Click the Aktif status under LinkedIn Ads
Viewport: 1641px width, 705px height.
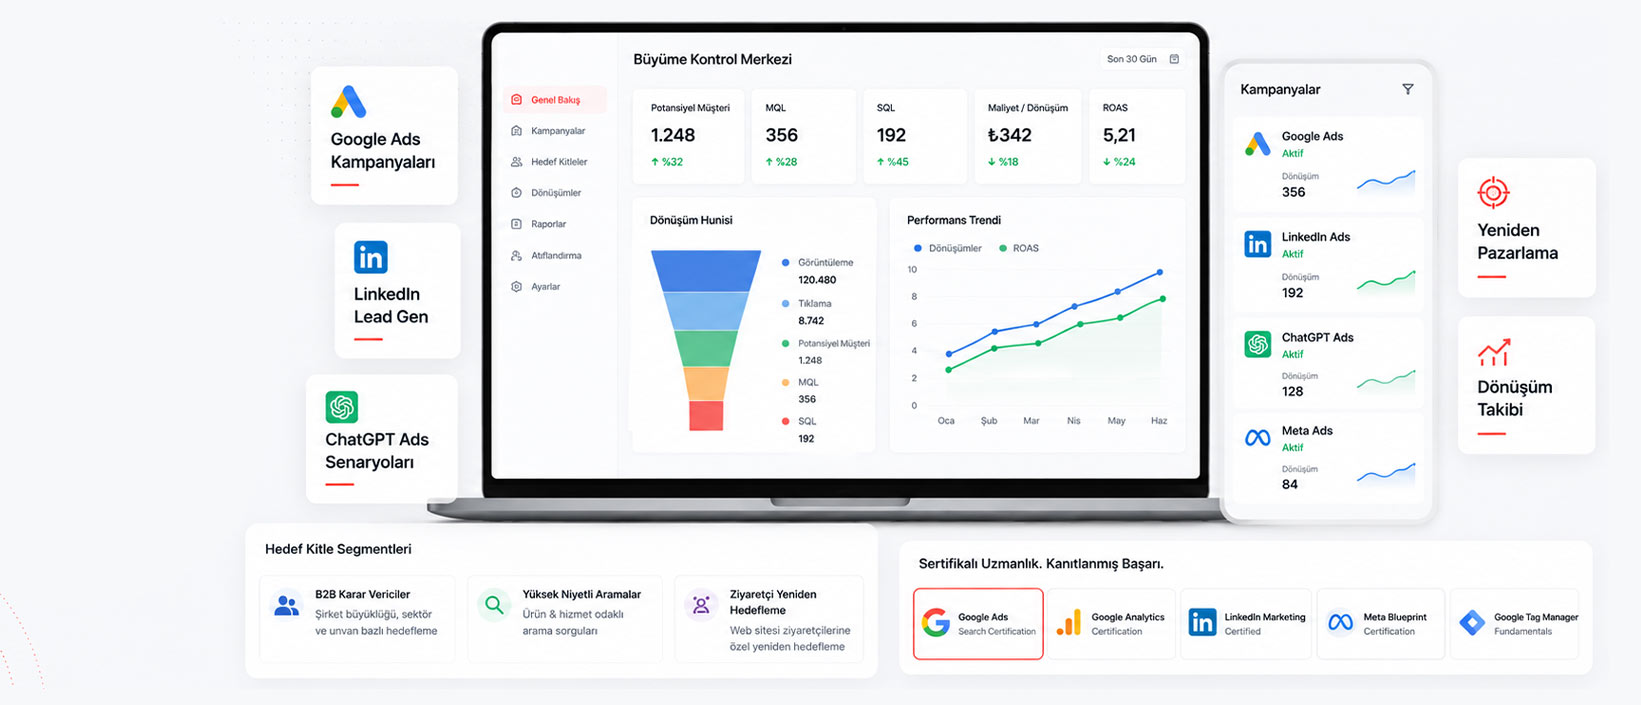1293,254
